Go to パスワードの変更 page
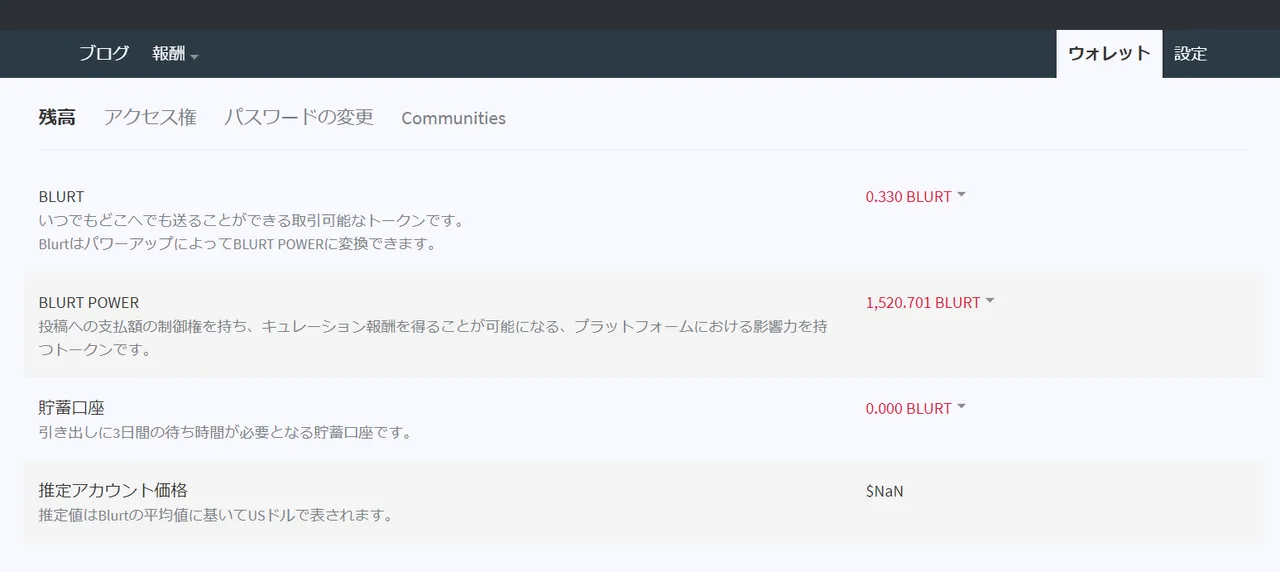The height and width of the screenshot is (572, 1280). coord(299,117)
